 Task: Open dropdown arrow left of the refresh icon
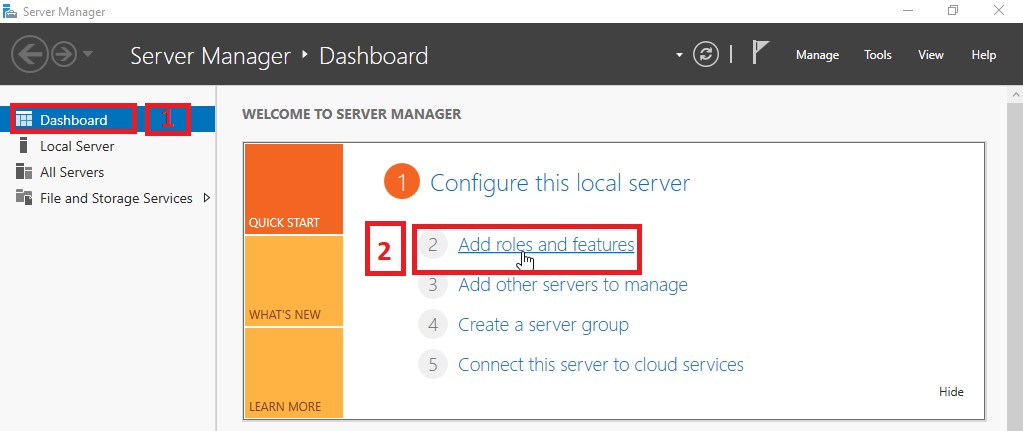pos(679,55)
